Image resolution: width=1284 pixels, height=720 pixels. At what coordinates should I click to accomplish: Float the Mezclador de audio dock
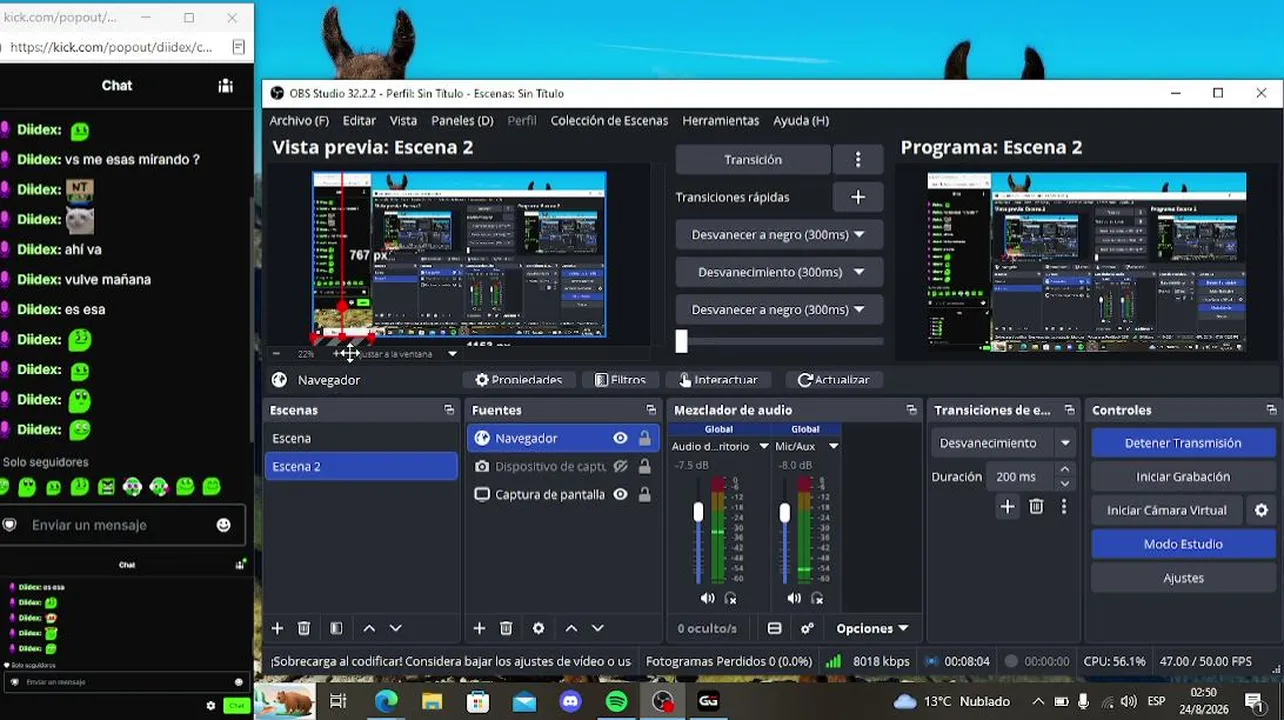[x=911, y=410]
